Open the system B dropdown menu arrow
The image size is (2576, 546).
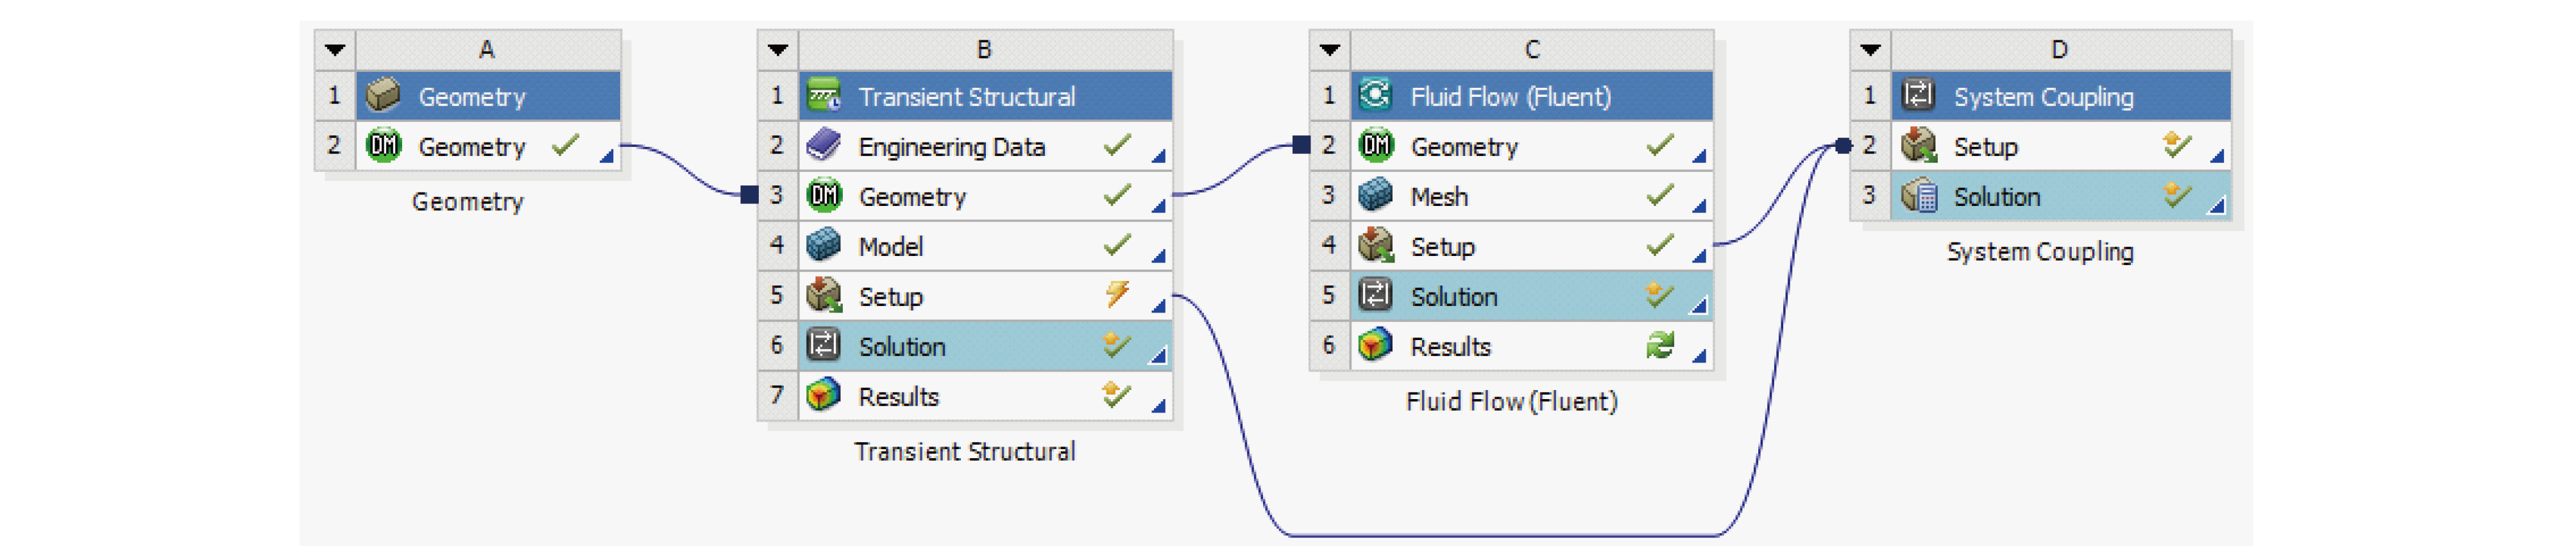click(778, 49)
